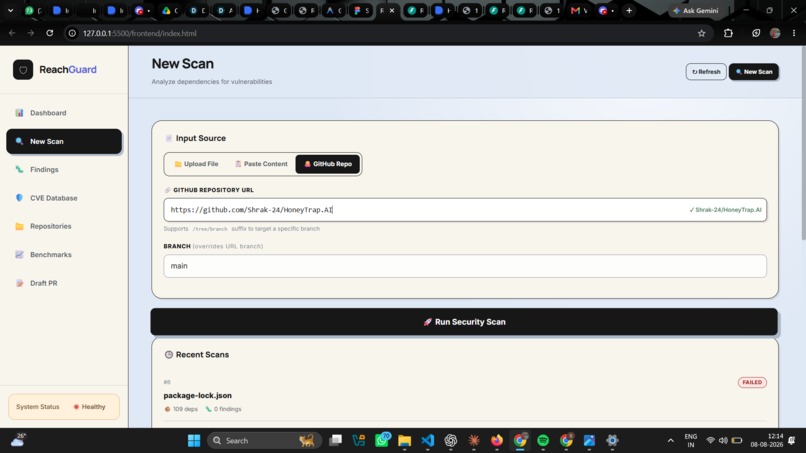Viewport: 806px width, 453px height.
Task: Open Settings gear from taskbar
Action: pyautogui.click(x=612, y=441)
